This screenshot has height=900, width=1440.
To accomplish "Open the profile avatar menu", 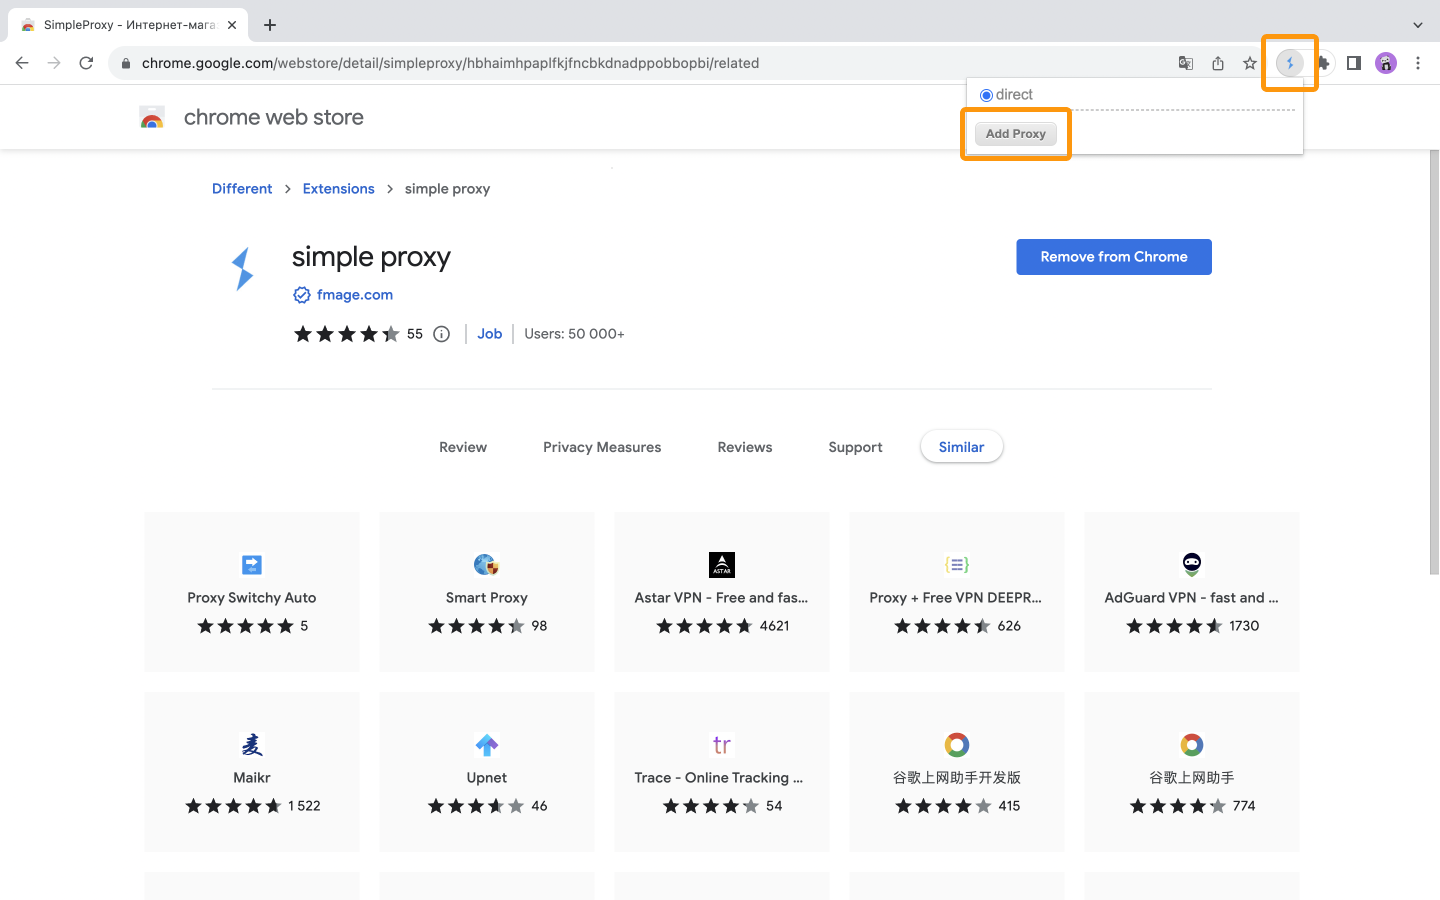I will 1386,63.
